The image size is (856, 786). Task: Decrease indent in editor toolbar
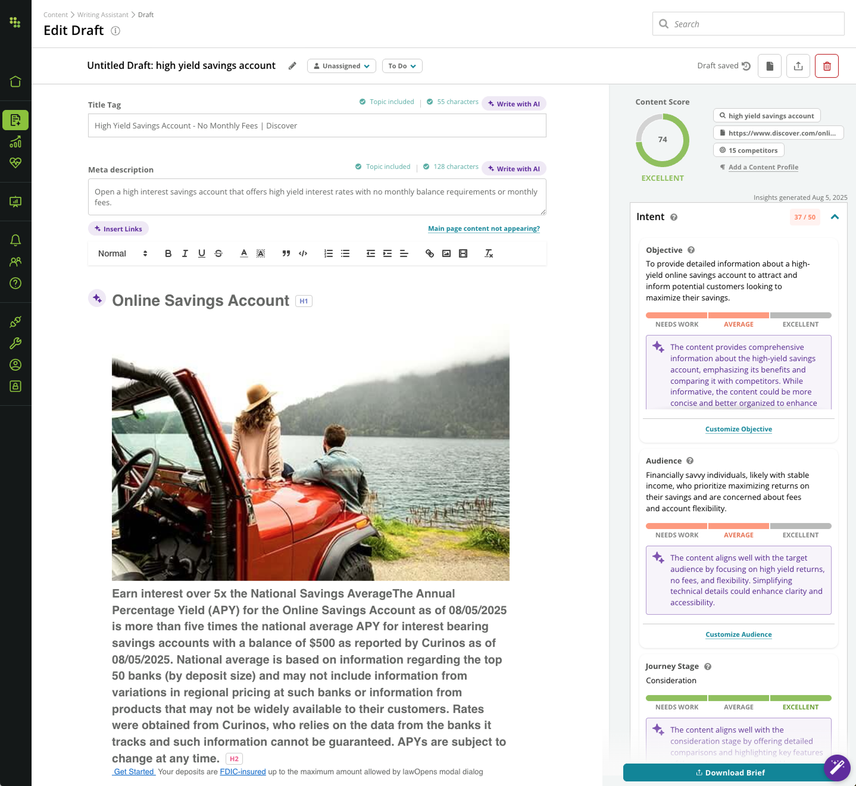[x=371, y=253]
